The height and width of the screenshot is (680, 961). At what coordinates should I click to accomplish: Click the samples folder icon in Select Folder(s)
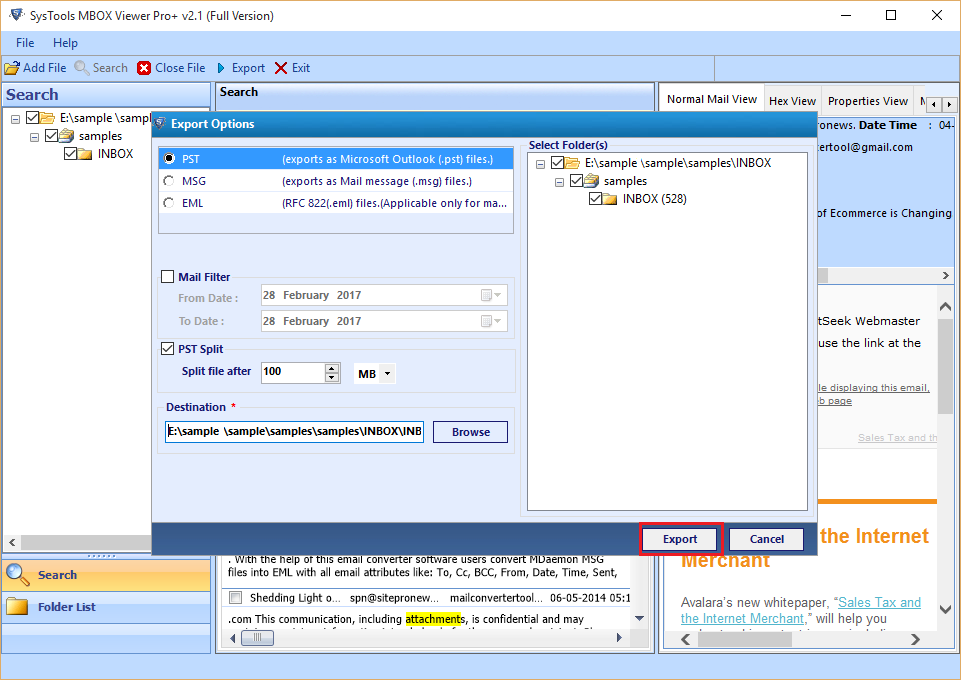(x=592, y=181)
